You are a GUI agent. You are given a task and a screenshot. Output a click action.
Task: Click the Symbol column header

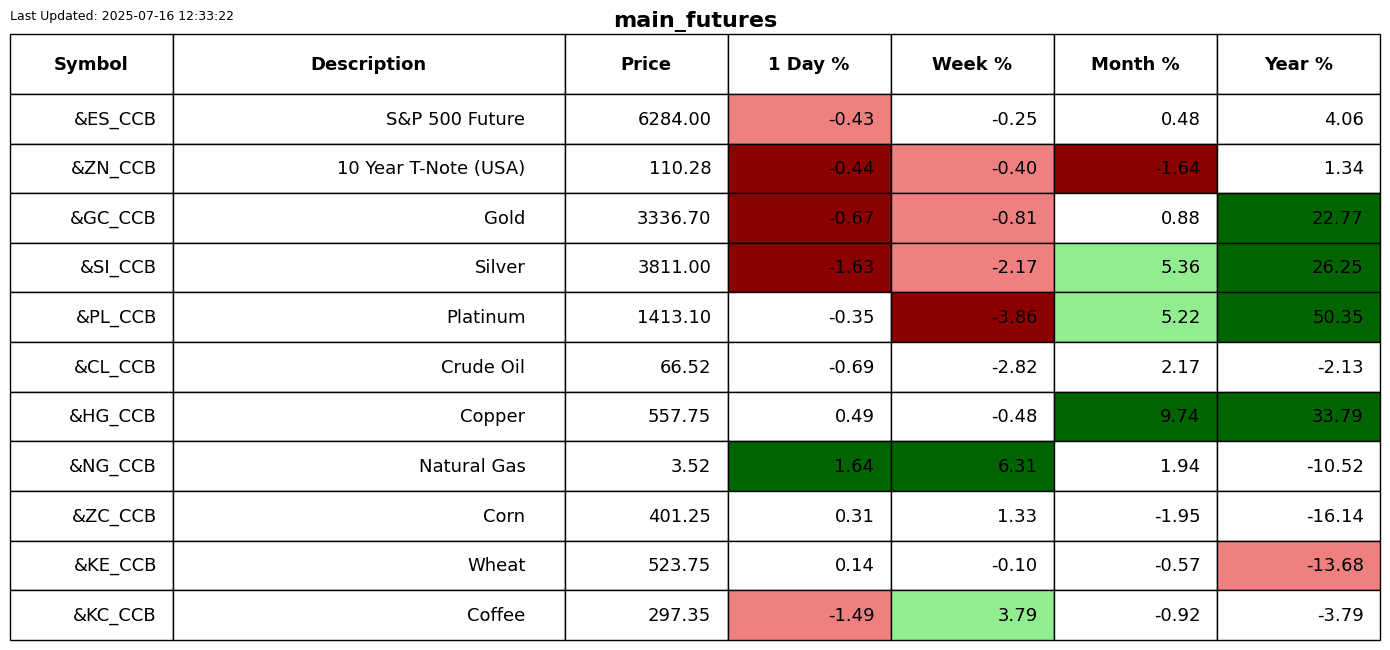91,65
